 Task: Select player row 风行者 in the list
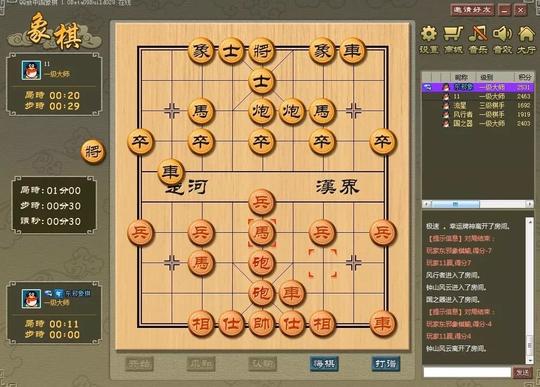[478, 114]
